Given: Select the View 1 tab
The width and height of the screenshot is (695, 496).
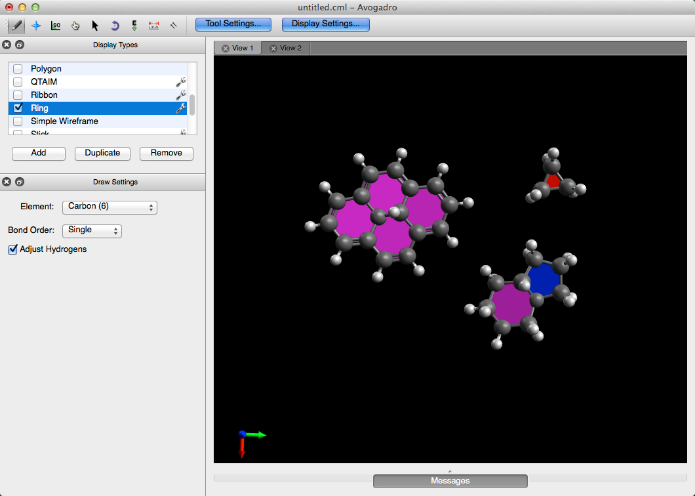Looking at the screenshot, I should 241,48.
